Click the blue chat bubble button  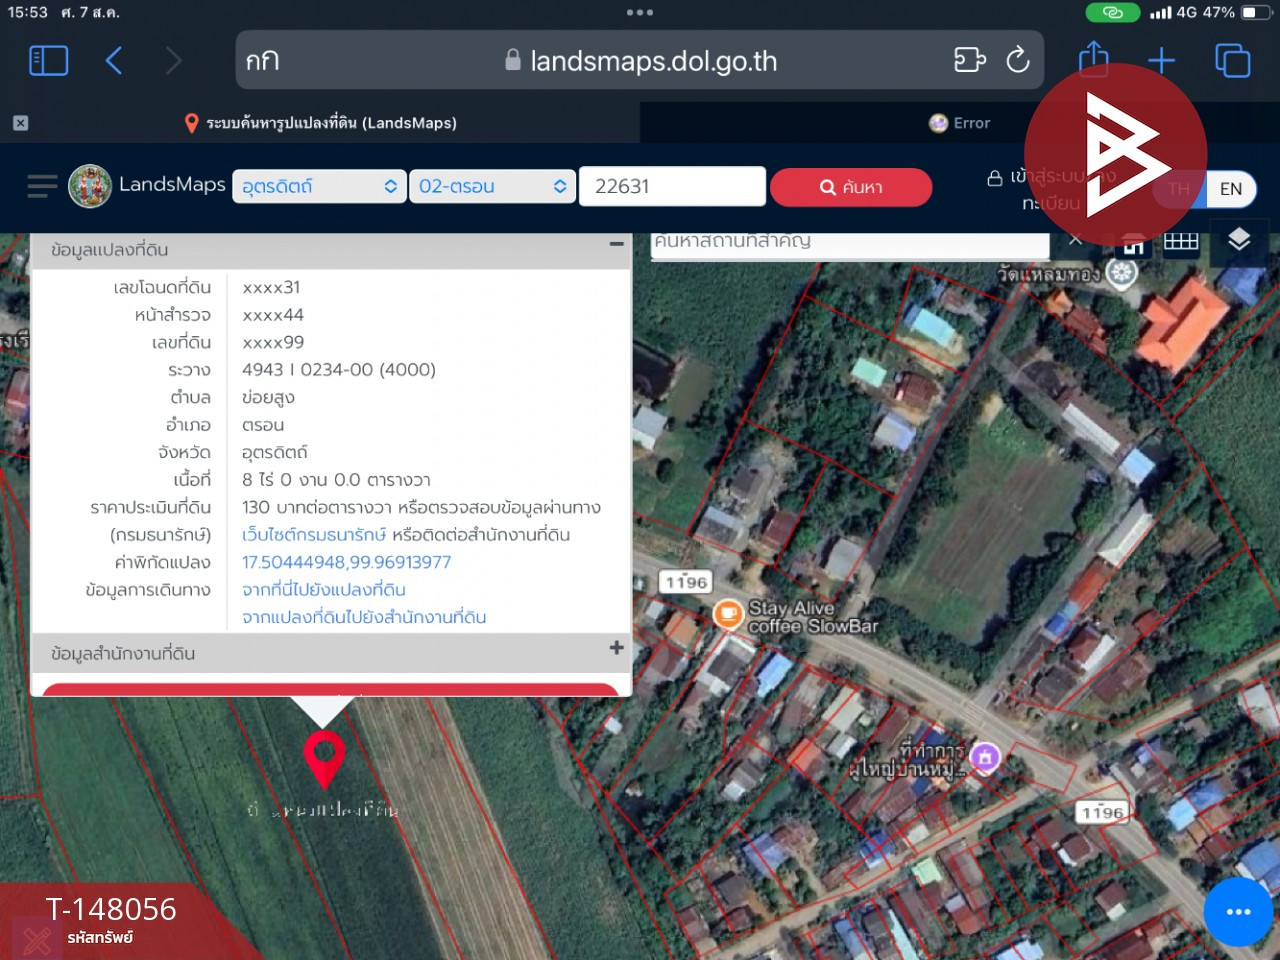pos(1238,911)
